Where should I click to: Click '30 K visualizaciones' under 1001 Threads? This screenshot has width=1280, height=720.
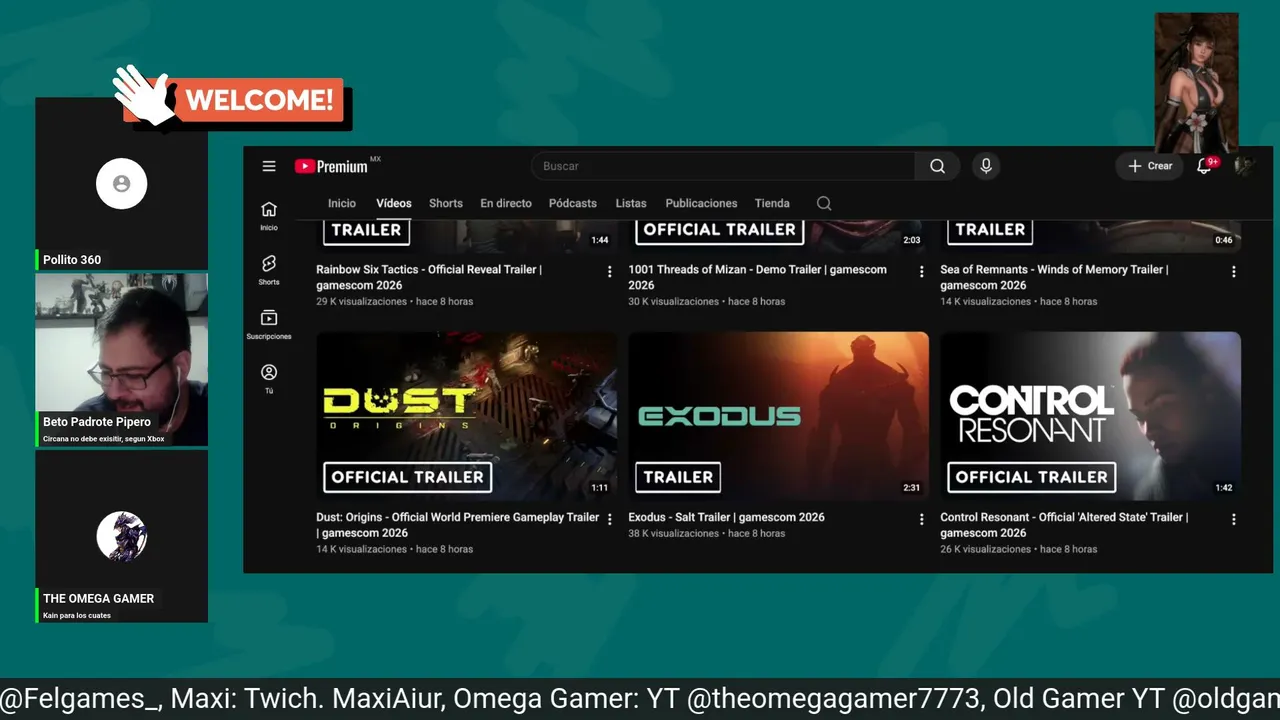click(673, 301)
